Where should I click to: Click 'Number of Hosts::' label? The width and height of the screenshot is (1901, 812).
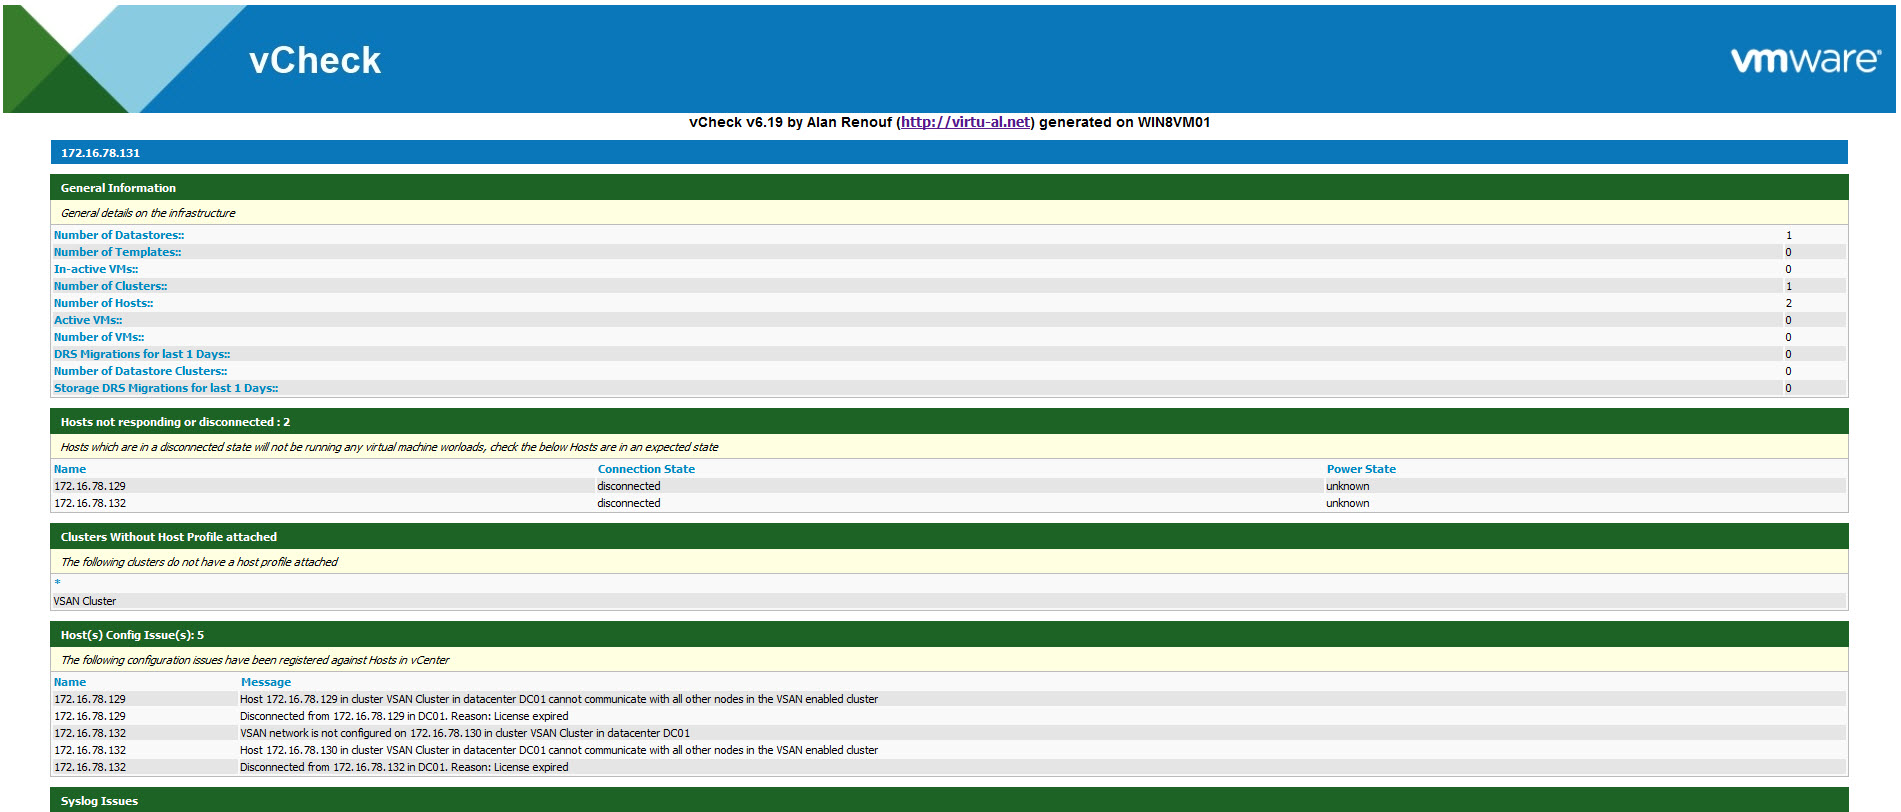(x=104, y=304)
